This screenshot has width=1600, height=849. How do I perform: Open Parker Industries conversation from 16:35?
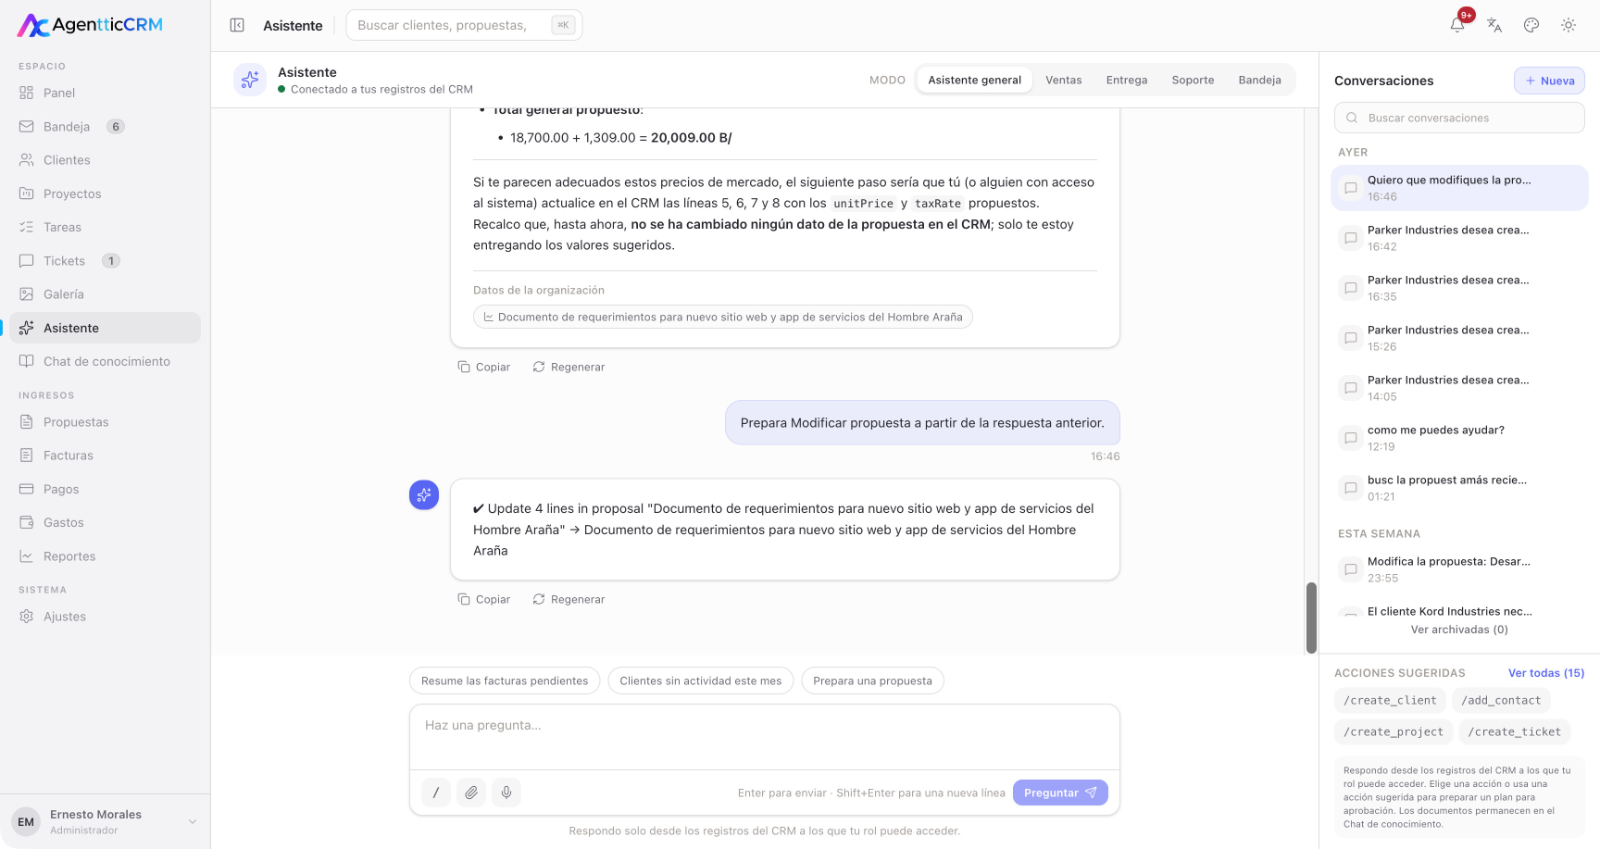click(1459, 288)
